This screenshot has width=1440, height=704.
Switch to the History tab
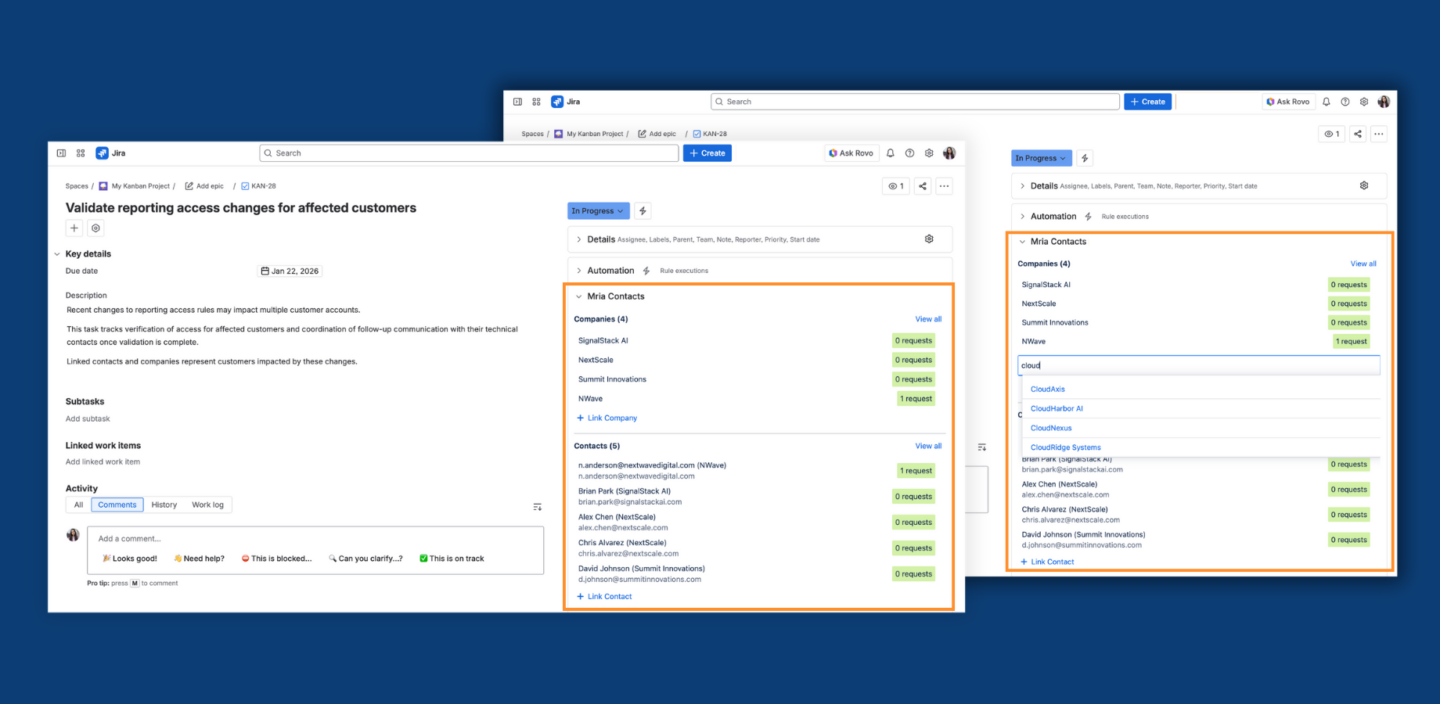click(x=164, y=504)
